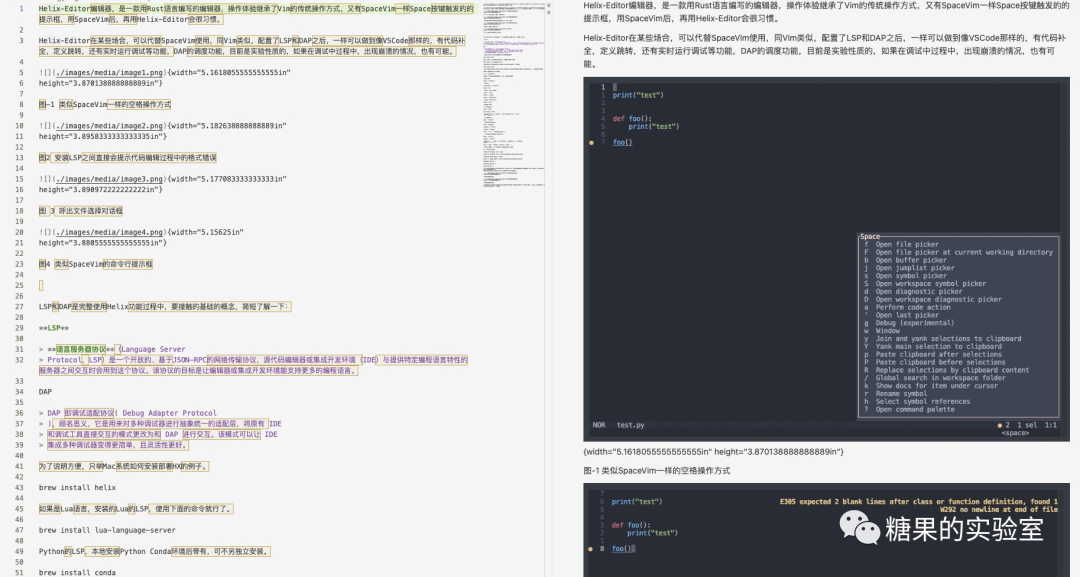Click source line 'LSP和DAP是完整使用Helix功能过程中...'
This screenshot has height=577, width=1080.
pyautogui.click(x=165, y=306)
